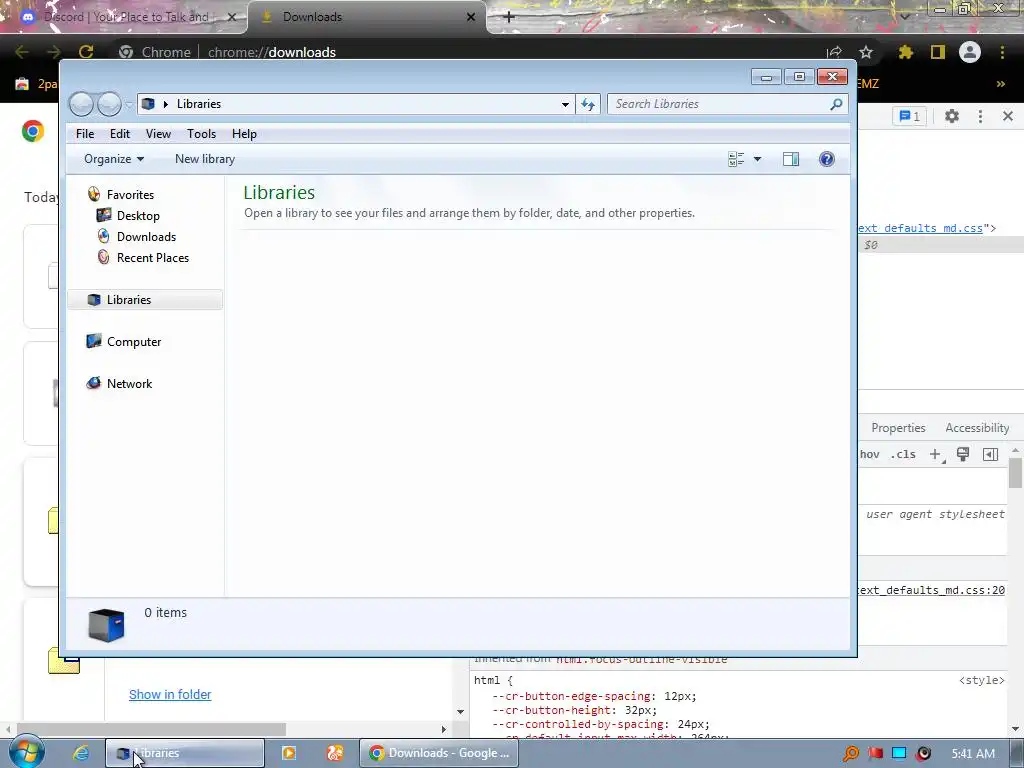Viewport: 1024px width, 768px height.
Task: Click the change your view icon
Action: pos(736,159)
